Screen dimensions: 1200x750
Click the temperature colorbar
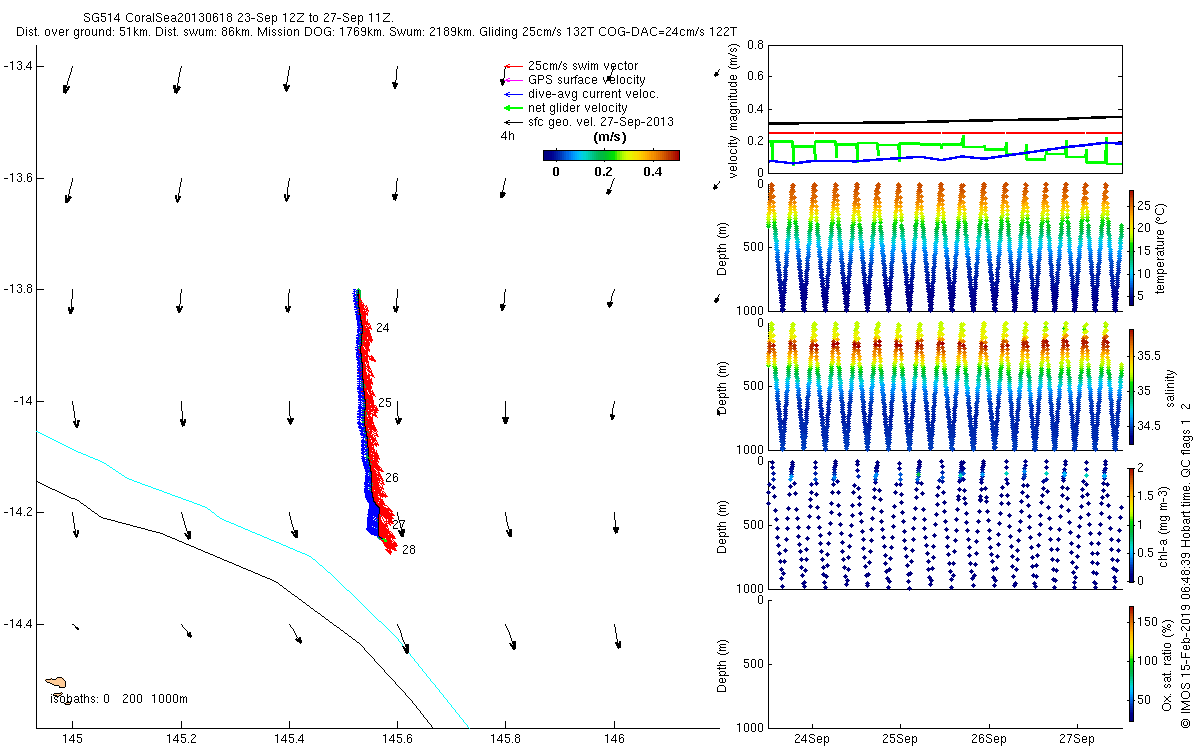[x=1131, y=246]
